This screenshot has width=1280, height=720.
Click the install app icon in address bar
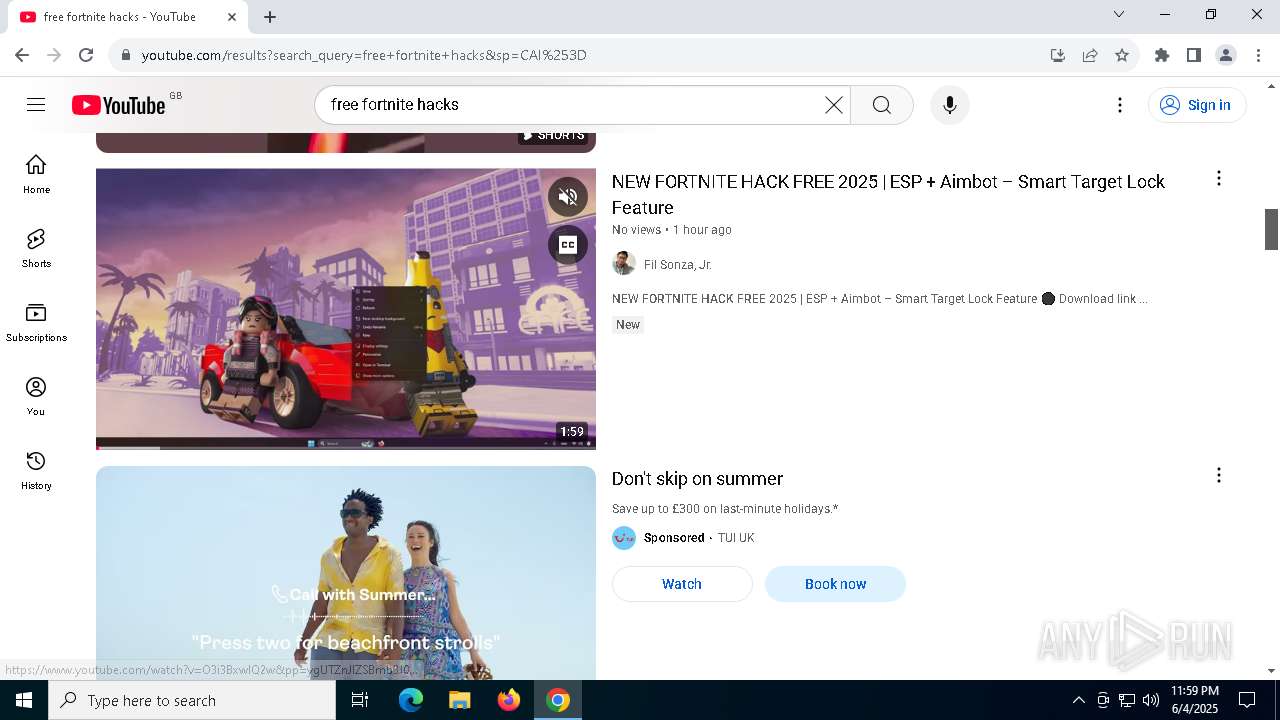click(1058, 55)
